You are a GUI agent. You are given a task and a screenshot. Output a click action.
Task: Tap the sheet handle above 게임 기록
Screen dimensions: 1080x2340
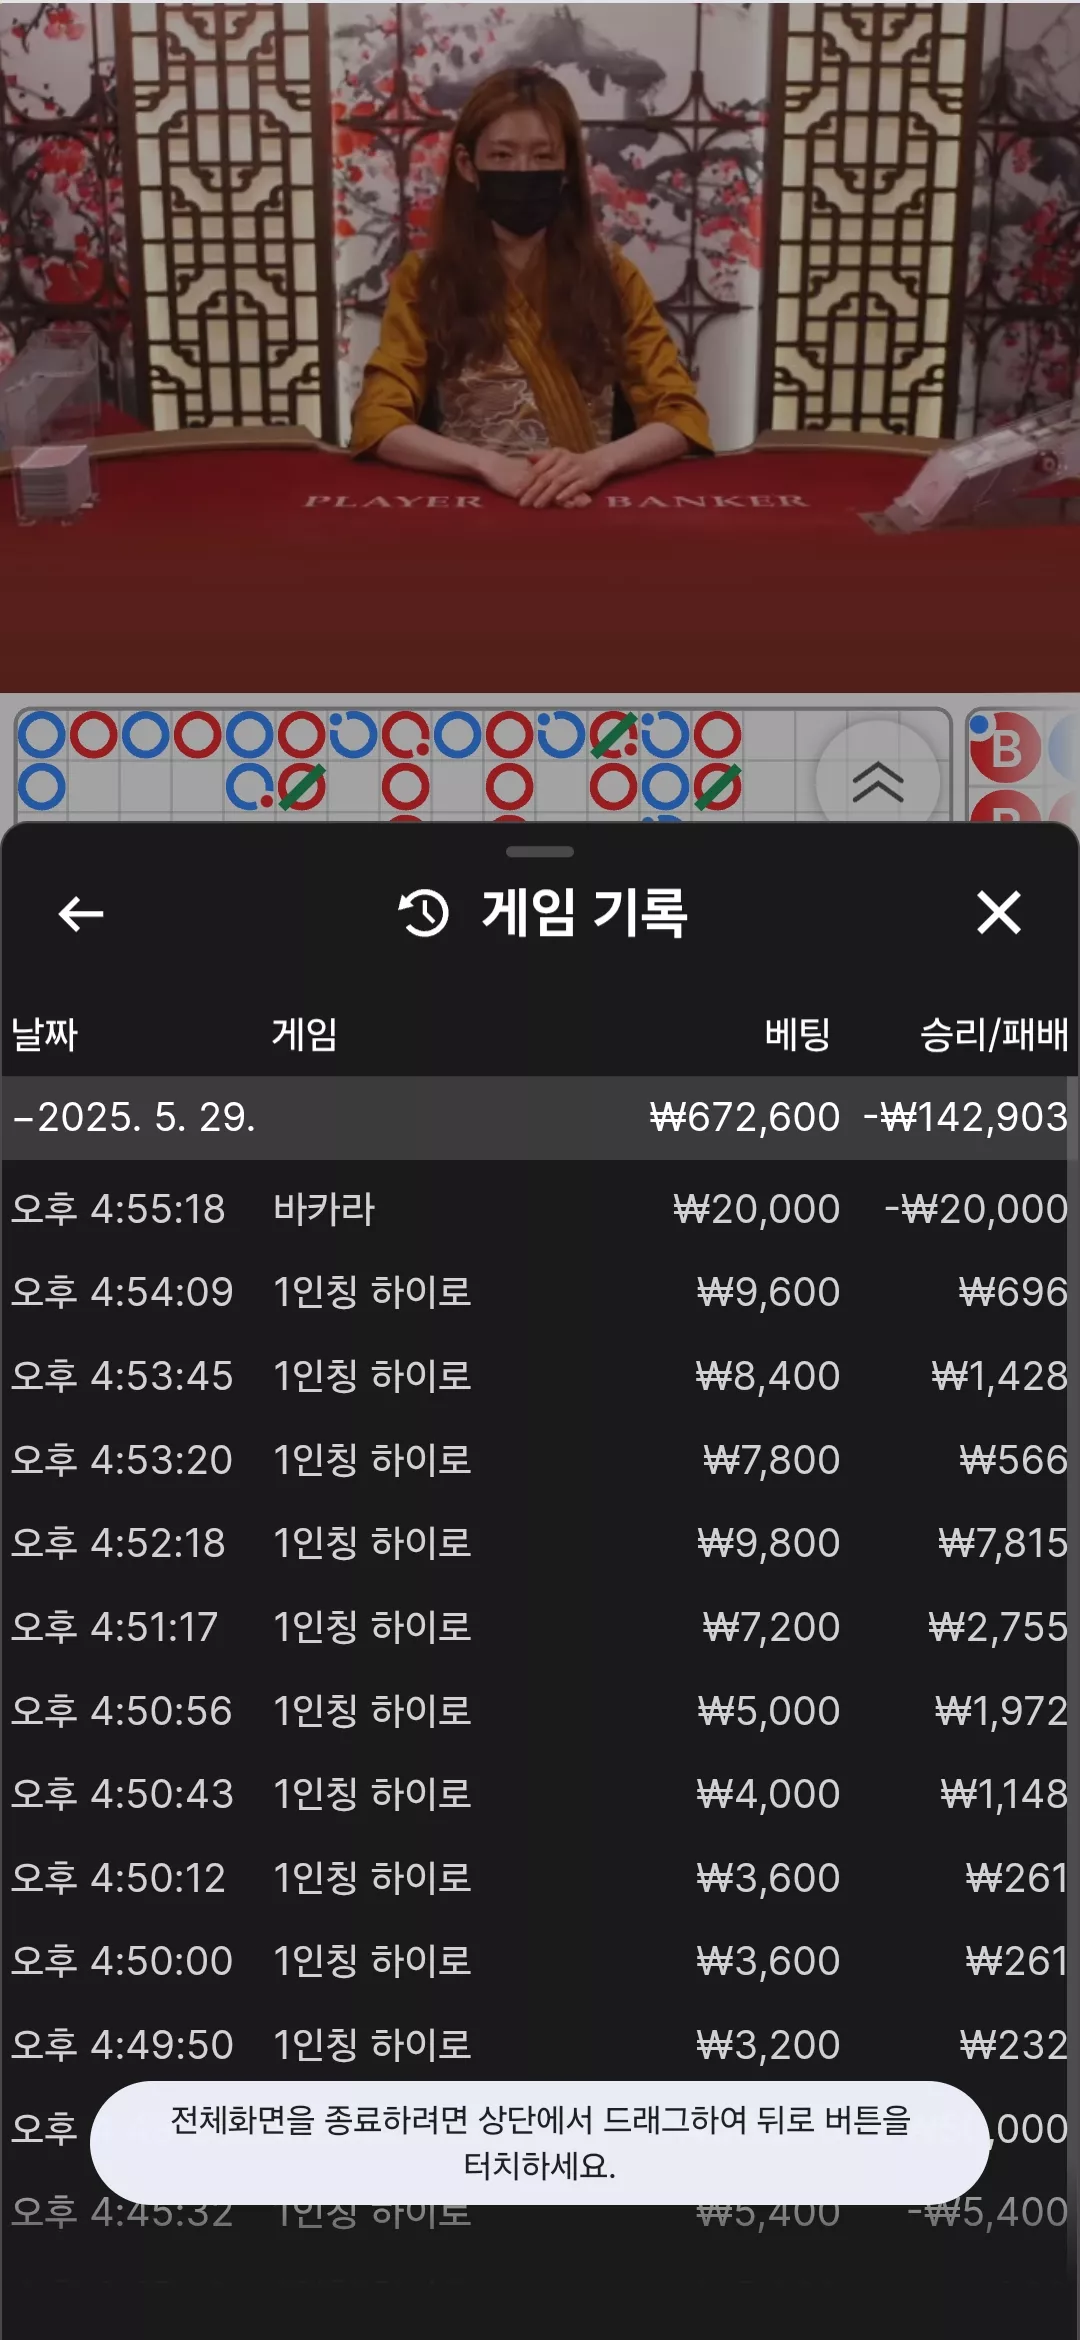pos(540,852)
